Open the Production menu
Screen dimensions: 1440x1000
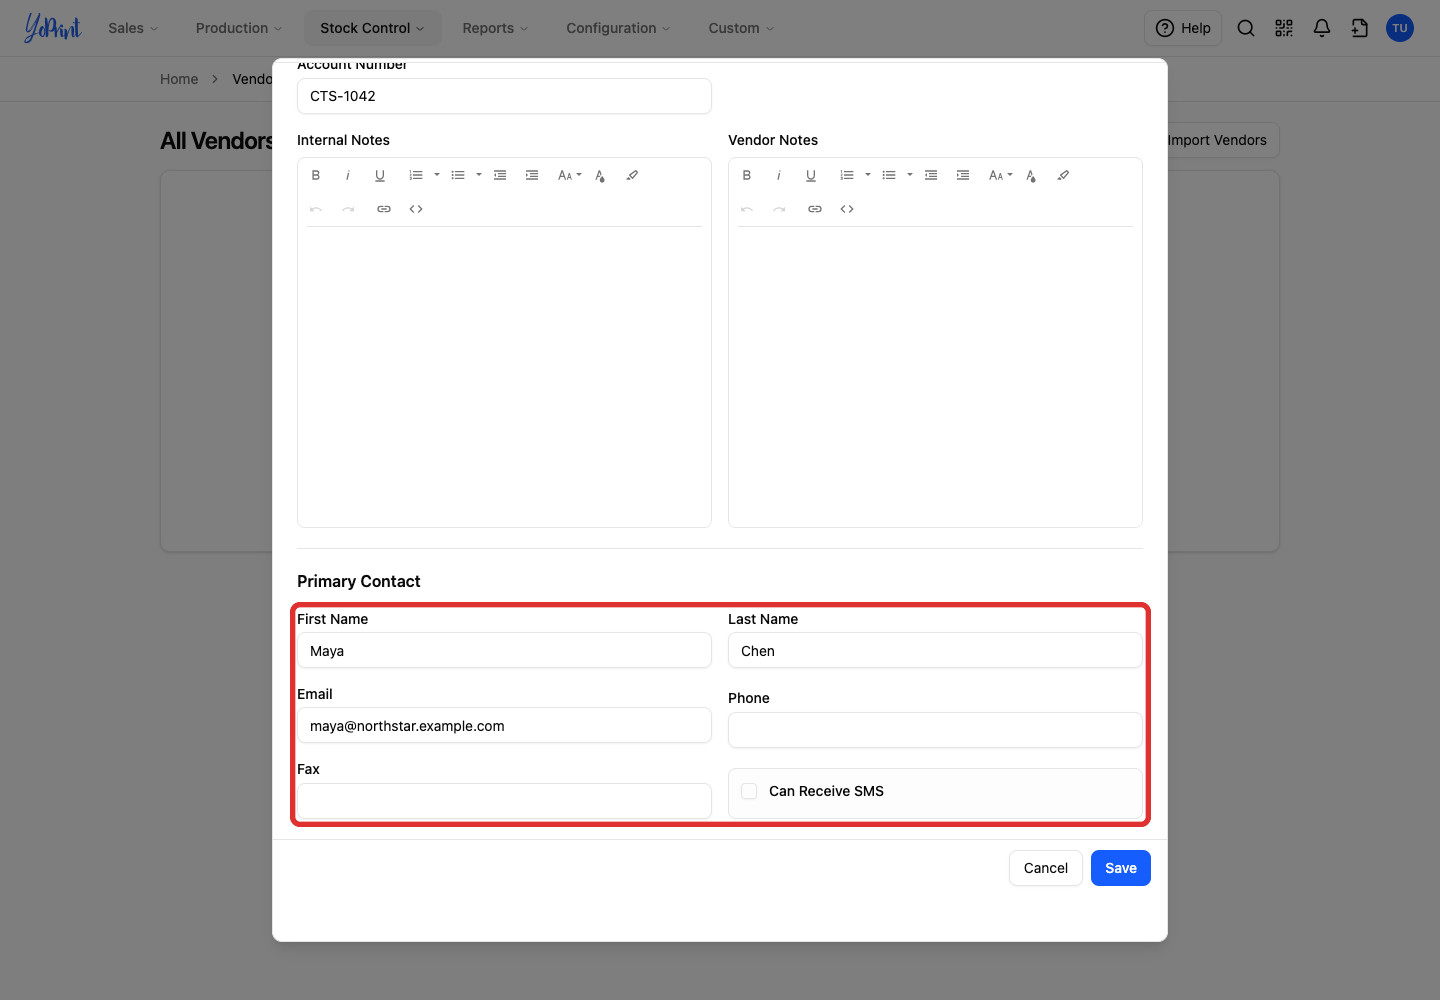coord(239,28)
